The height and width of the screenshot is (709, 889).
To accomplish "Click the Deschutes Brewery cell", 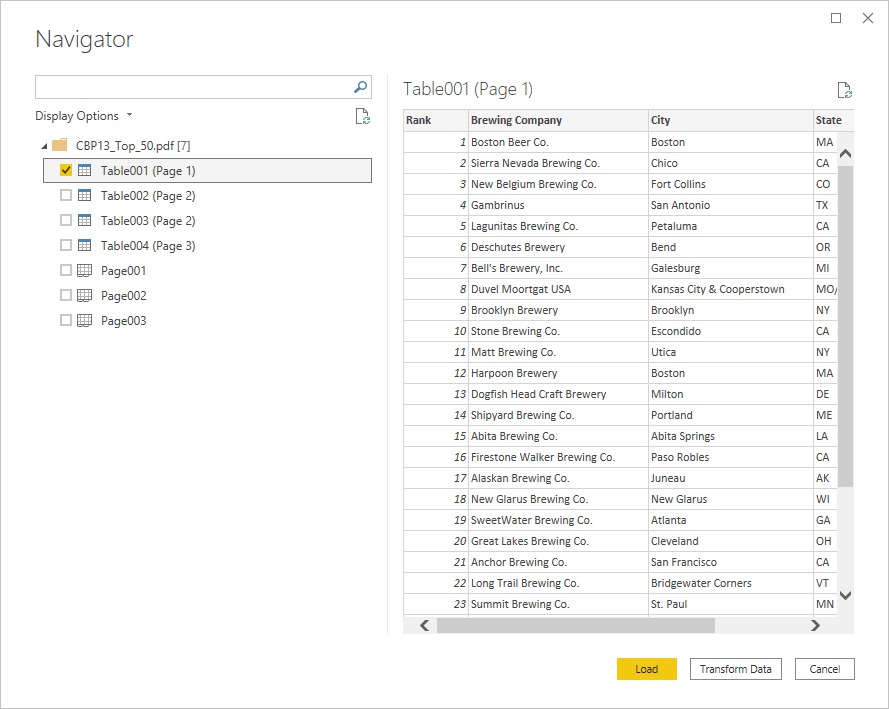I will click(558, 247).
